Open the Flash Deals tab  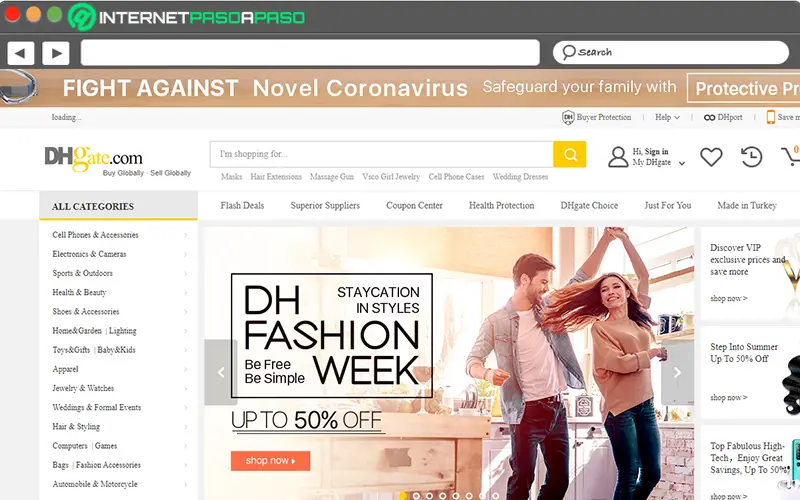(242, 206)
